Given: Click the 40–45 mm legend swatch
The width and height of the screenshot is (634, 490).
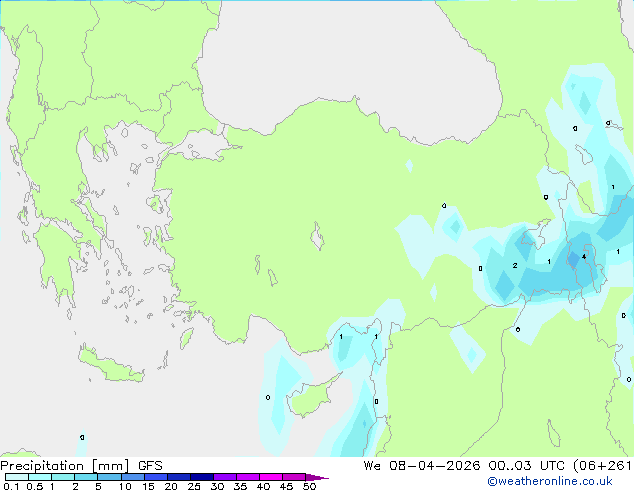Looking at the screenshot, I should click(x=271, y=477).
